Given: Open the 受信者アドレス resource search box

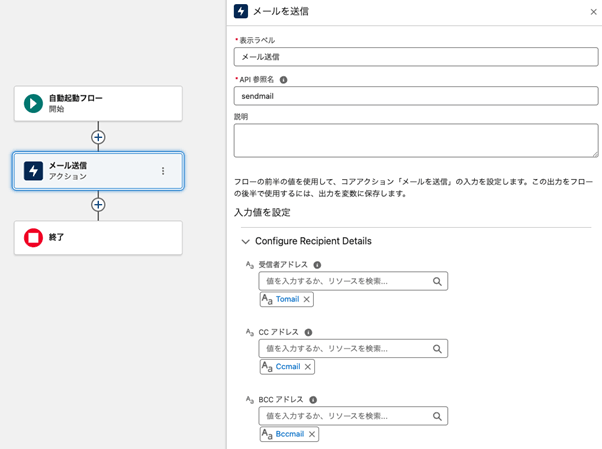Looking at the screenshot, I should coord(345,282).
